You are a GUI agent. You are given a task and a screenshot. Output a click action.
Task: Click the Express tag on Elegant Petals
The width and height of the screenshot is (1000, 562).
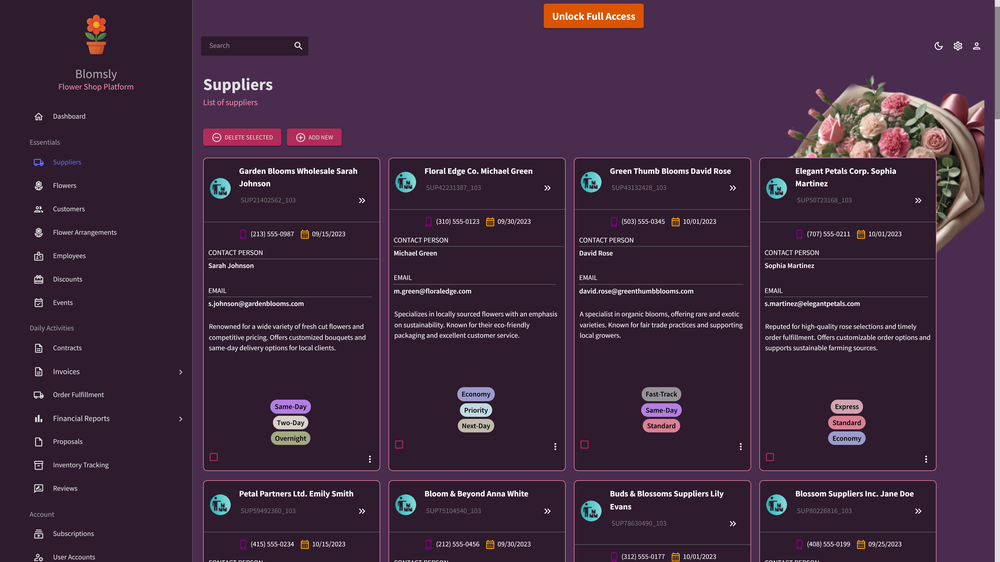coord(846,407)
